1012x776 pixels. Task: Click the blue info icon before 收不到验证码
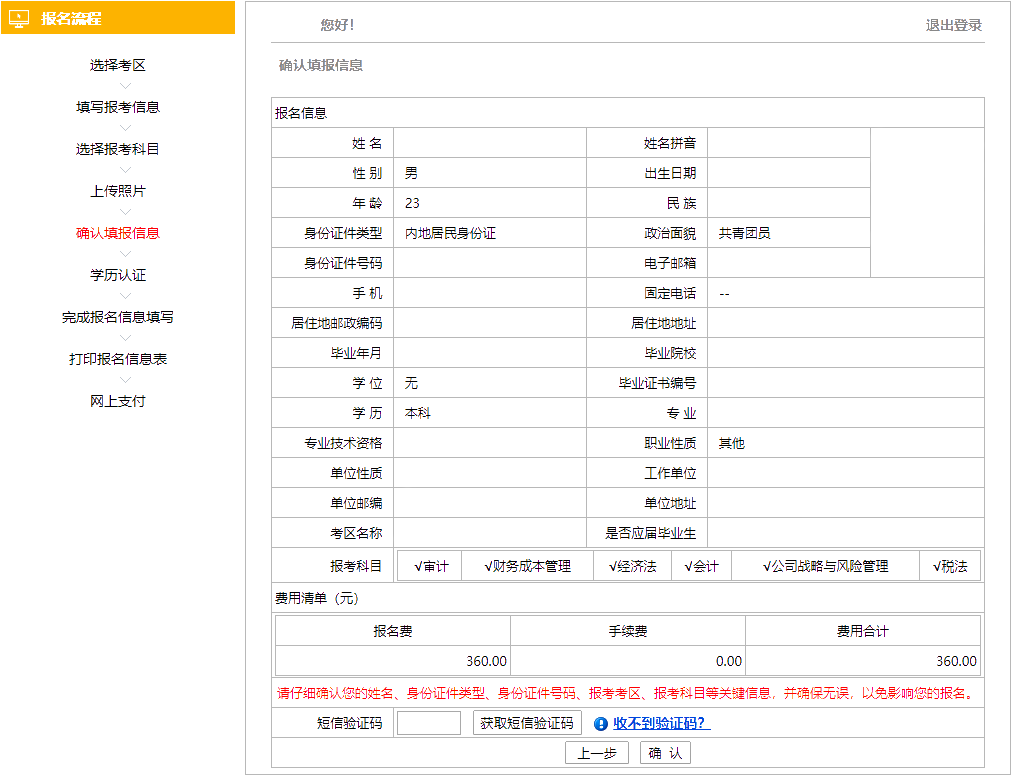[599, 722]
